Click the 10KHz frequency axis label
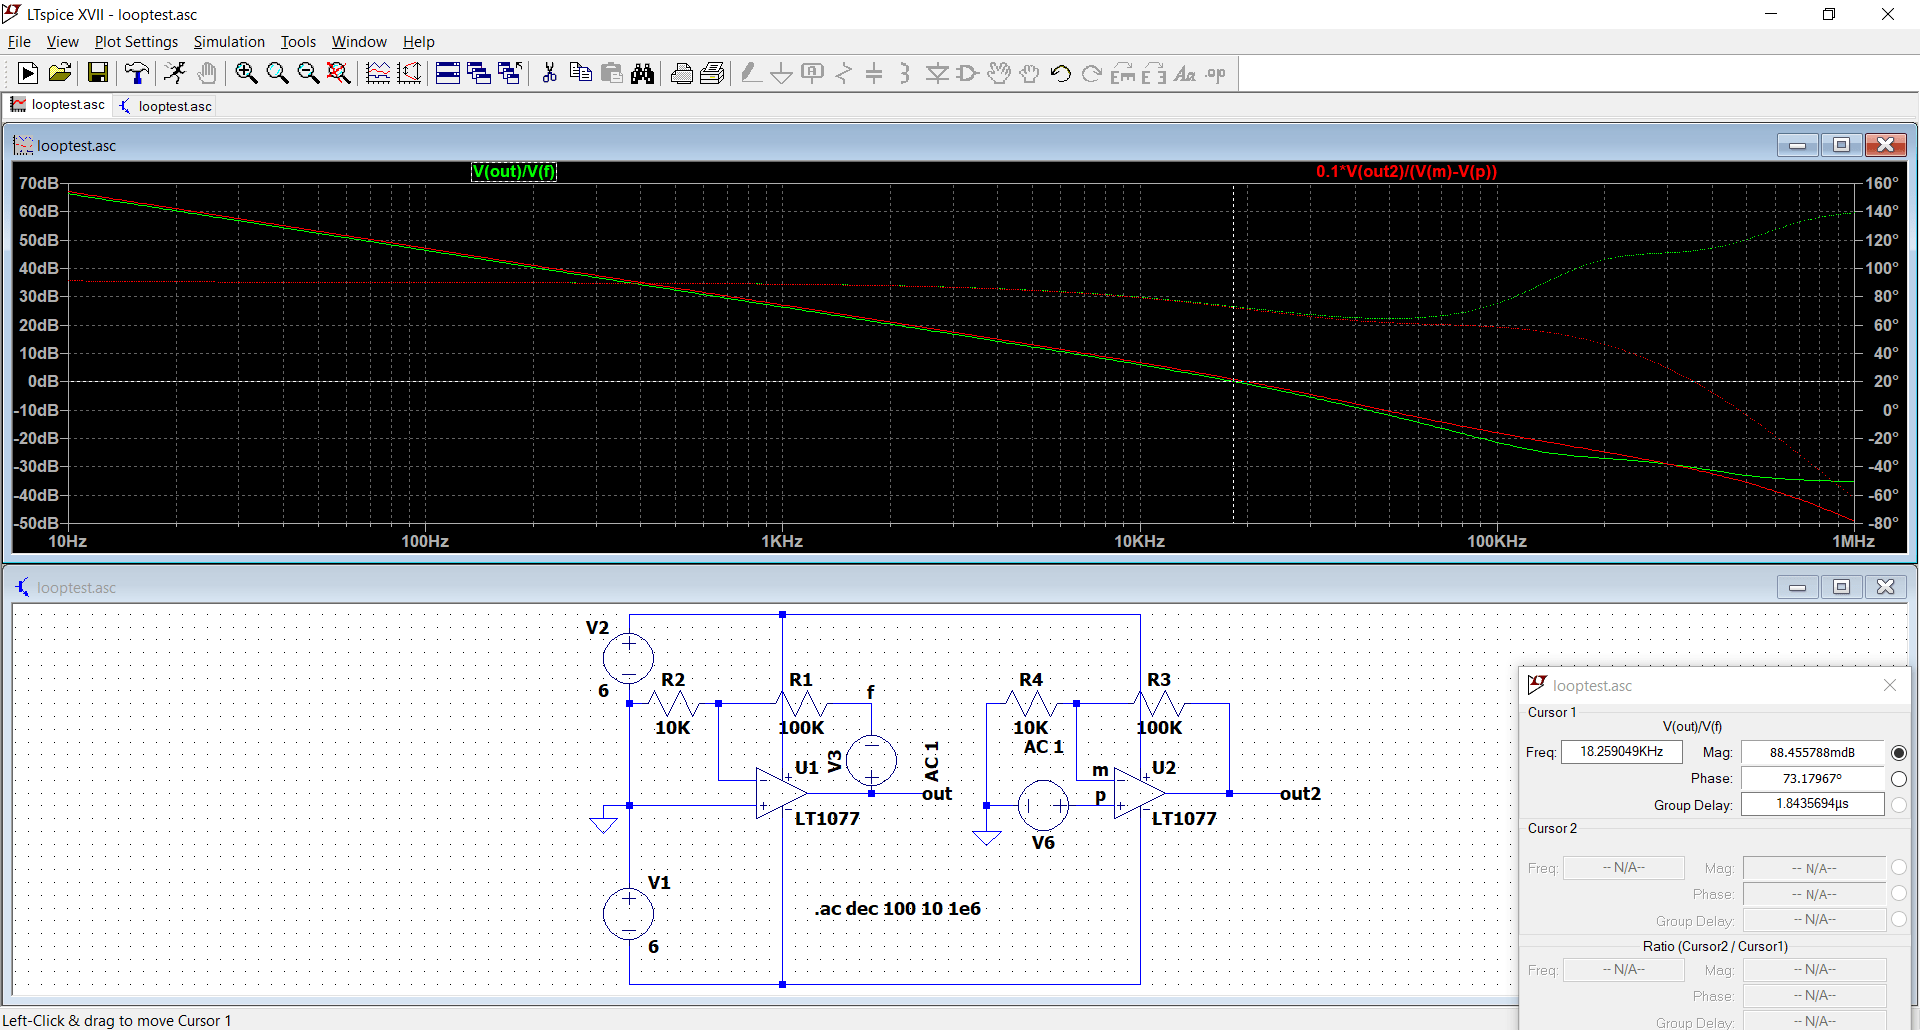Viewport: 1920px width, 1030px height. pos(1139,541)
